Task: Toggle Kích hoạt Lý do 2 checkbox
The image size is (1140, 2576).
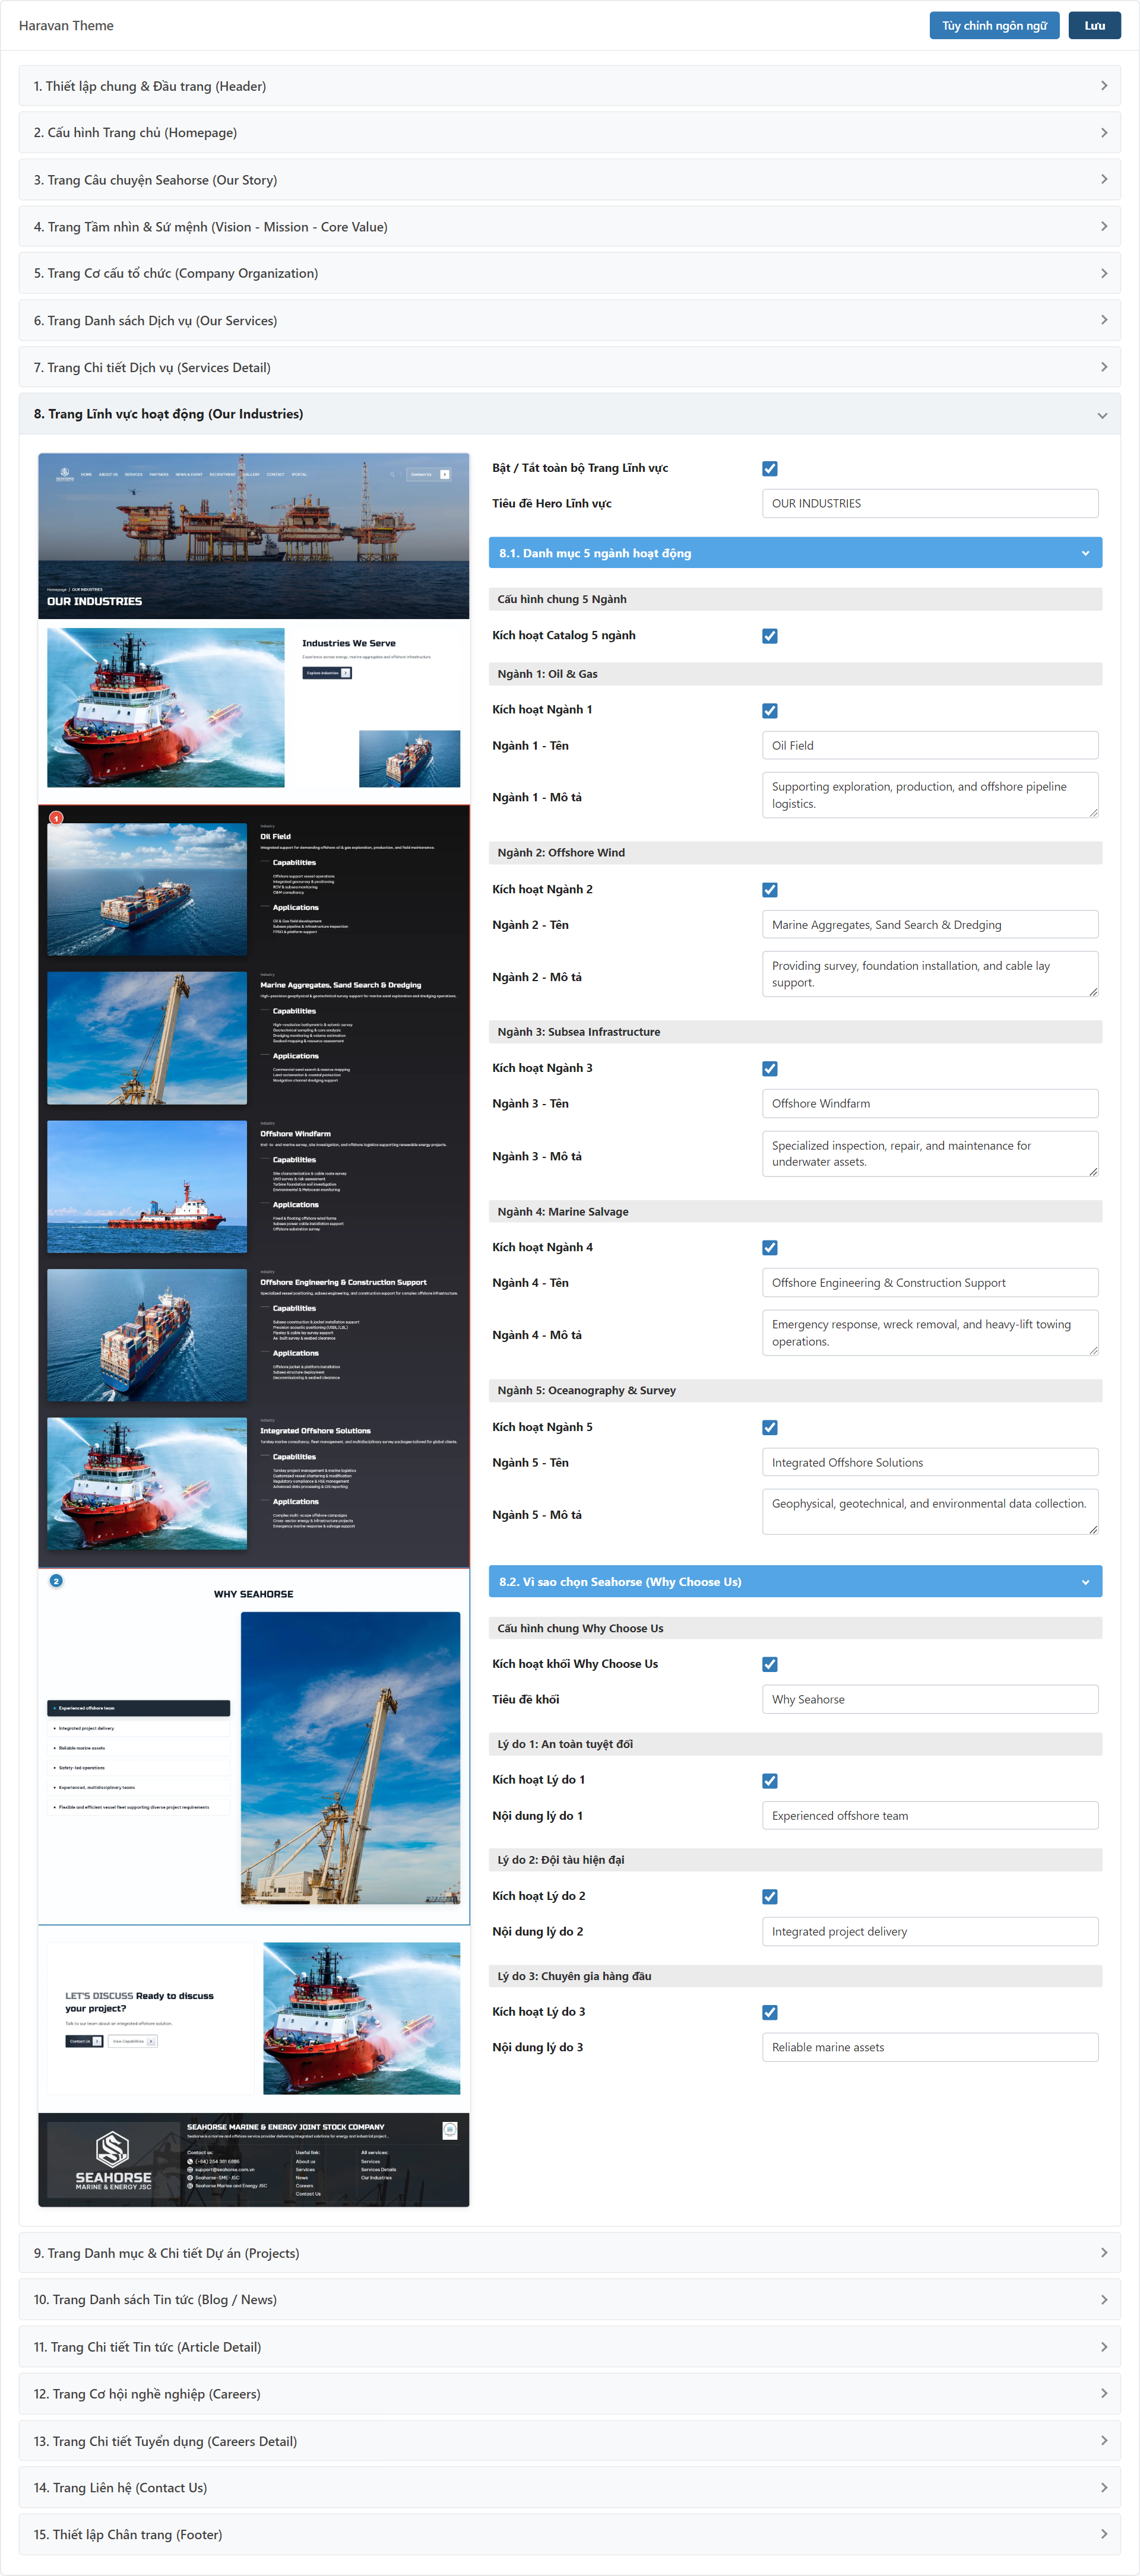Action: (770, 1896)
